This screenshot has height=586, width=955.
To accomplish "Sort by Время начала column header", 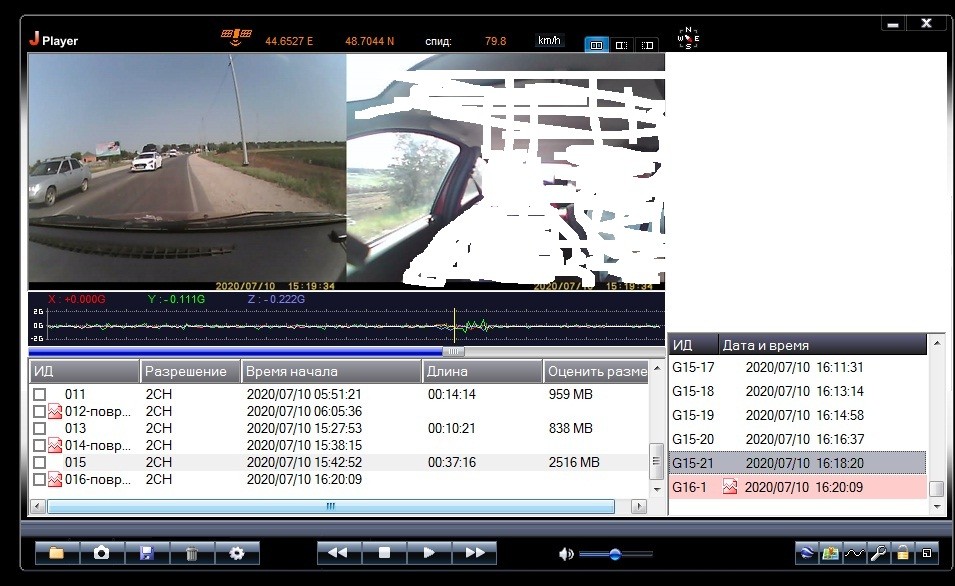I will coord(331,371).
